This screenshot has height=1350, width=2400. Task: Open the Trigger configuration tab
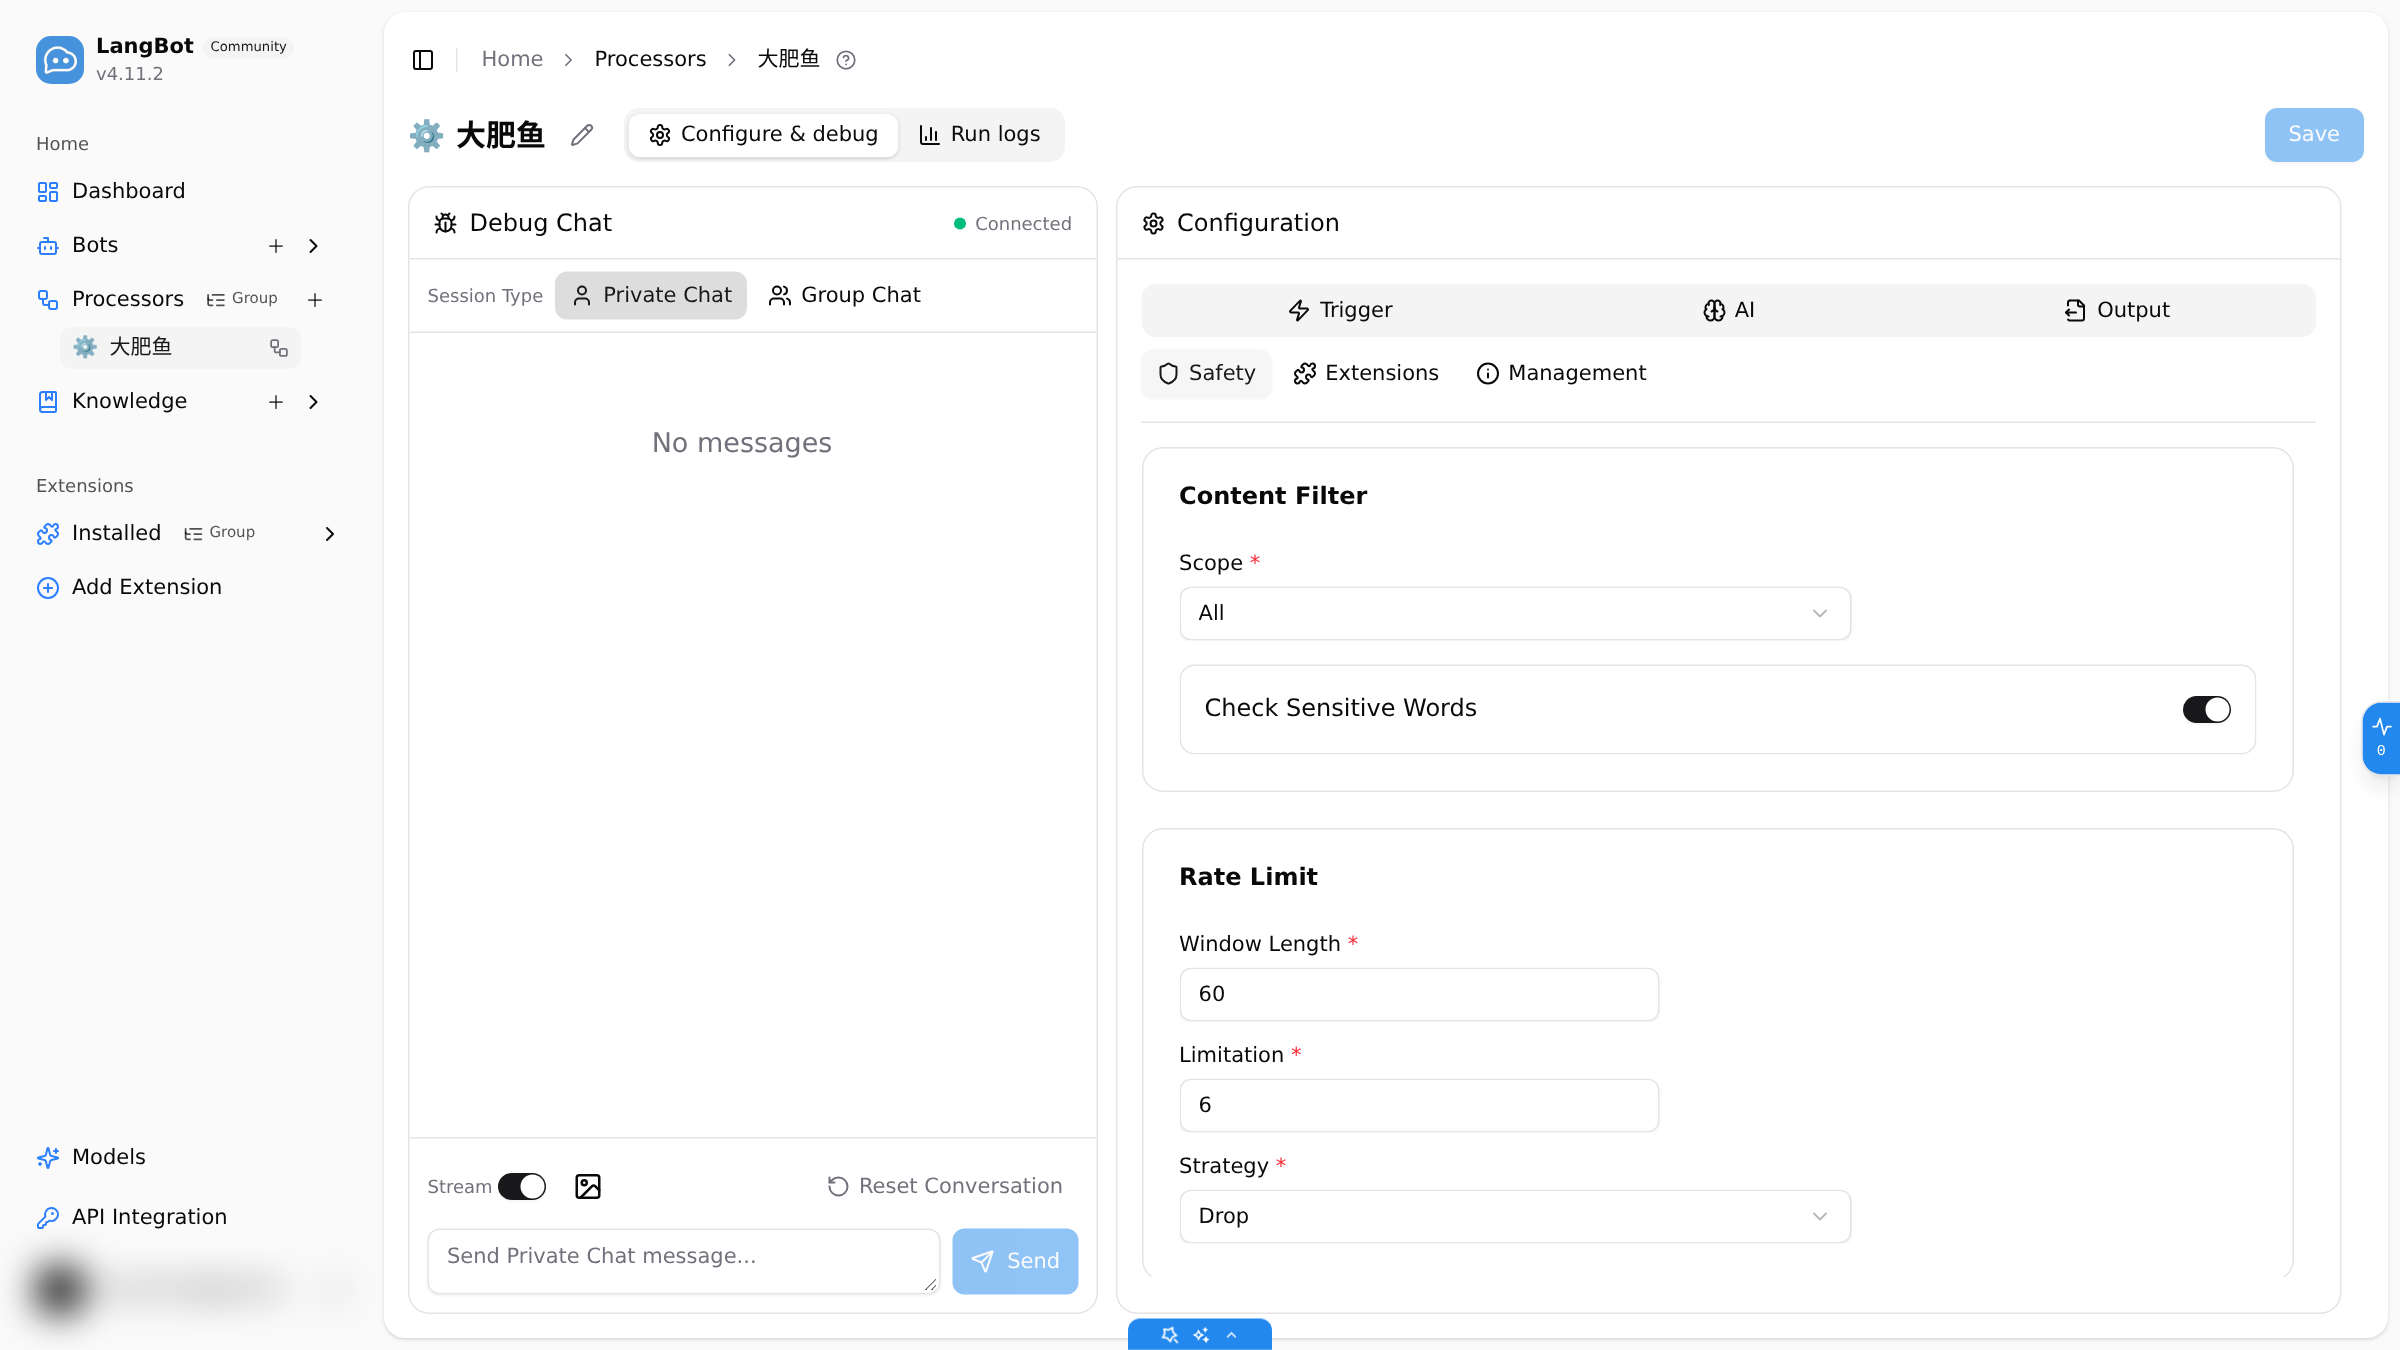(1339, 311)
